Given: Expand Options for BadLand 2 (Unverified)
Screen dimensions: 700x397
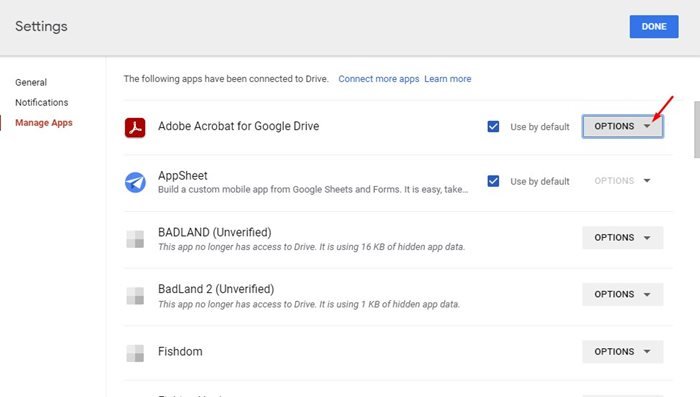Looking at the screenshot, I should pyautogui.click(x=622, y=294).
